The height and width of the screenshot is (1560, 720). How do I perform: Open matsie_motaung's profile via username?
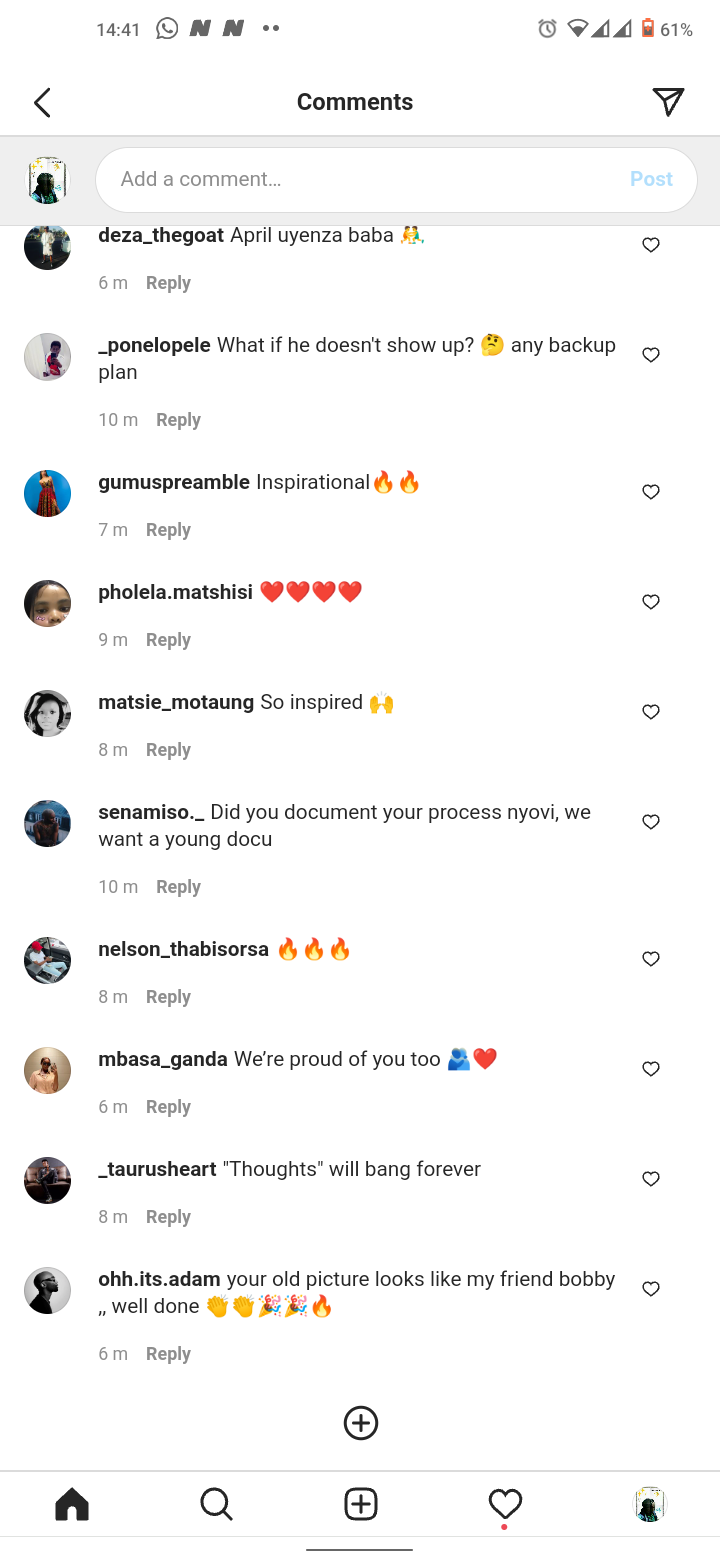coord(176,702)
